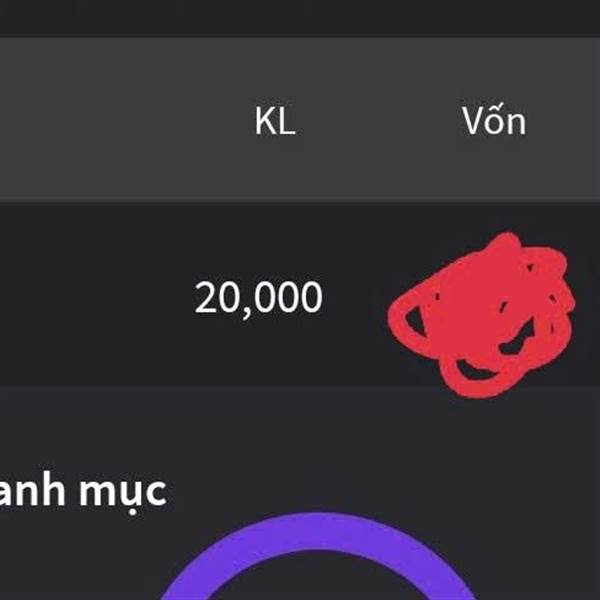The height and width of the screenshot is (600, 600).
Task: Select the right side of the purple arc
Action: coord(446,578)
